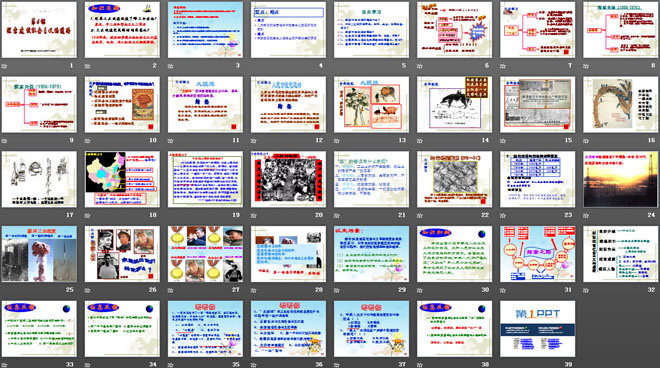Image resolution: width=660 pixels, height=368 pixels.
Task: Click animation star beneath slide 12
Action: coord(254,141)
